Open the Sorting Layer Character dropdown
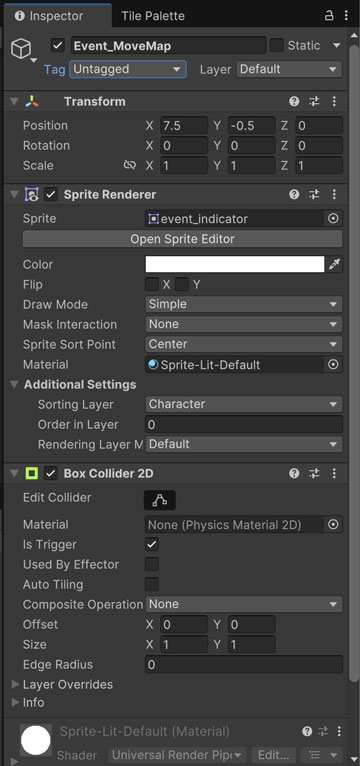The image size is (360, 766). tap(244, 404)
